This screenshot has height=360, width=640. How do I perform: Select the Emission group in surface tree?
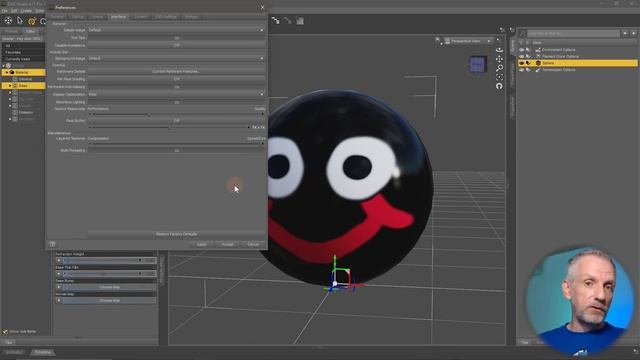coord(26,112)
